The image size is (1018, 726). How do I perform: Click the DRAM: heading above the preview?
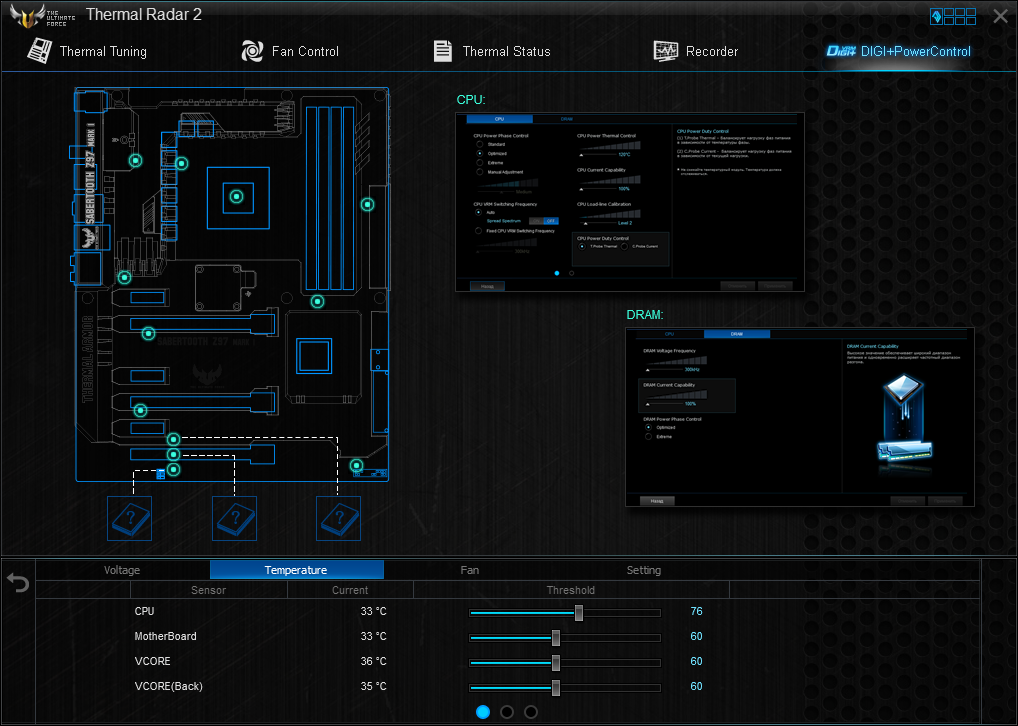(645, 314)
